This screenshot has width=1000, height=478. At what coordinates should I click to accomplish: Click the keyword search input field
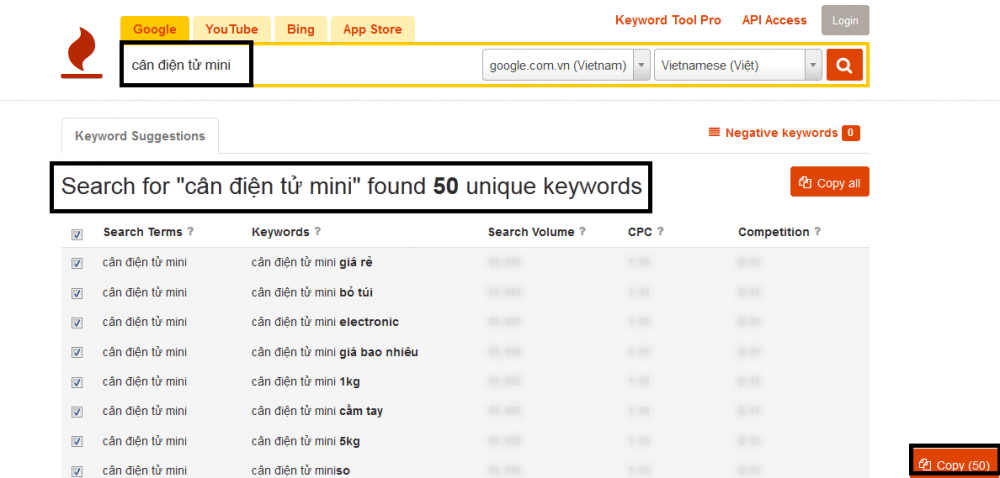(300, 65)
